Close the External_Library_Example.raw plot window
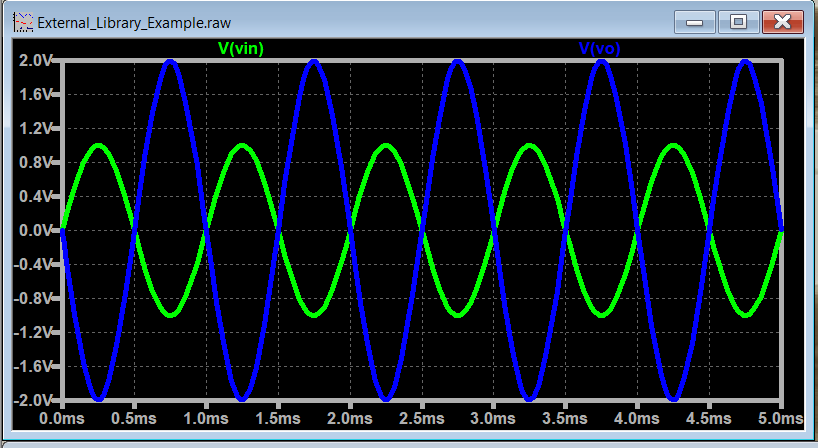Image resolution: width=818 pixels, height=448 pixels. 783,21
